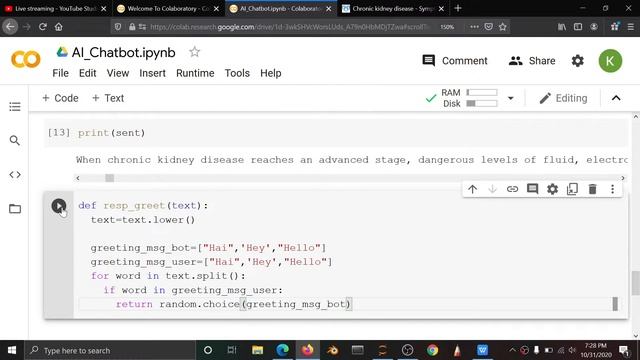640x360 pixels.
Task: Star the AI_Chatbot.ipynb notebook
Action: point(195,52)
